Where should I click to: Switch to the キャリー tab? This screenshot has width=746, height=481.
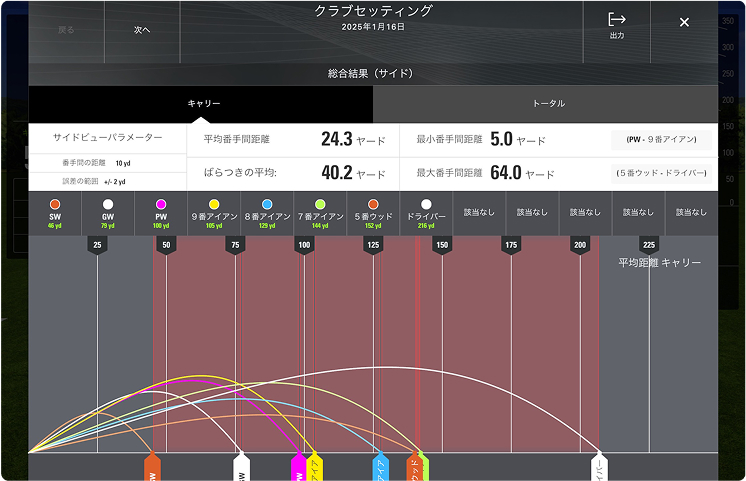tap(203, 104)
